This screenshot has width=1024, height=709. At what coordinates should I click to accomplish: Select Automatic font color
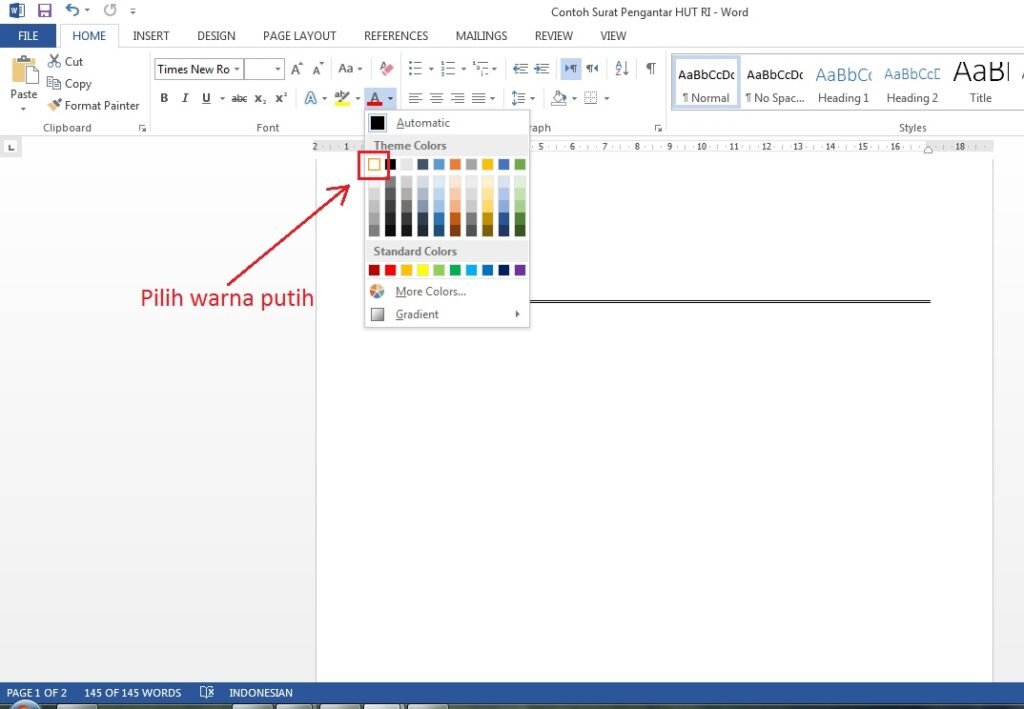[x=423, y=123]
